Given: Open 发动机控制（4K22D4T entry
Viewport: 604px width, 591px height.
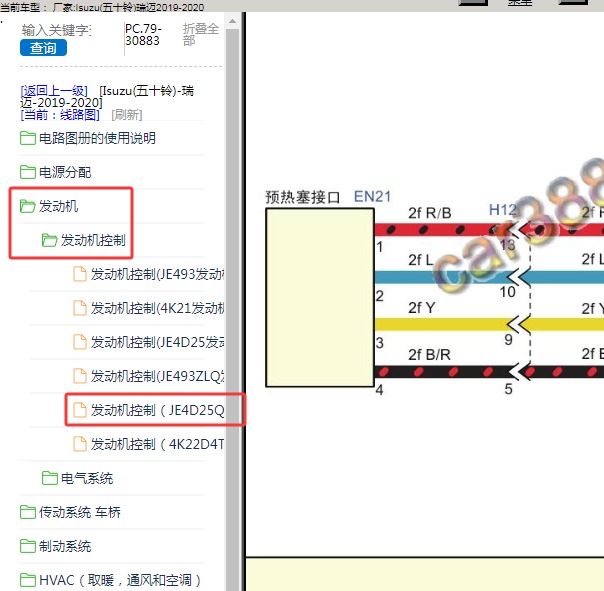Looking at the screenshot, I should click(157, 444).
